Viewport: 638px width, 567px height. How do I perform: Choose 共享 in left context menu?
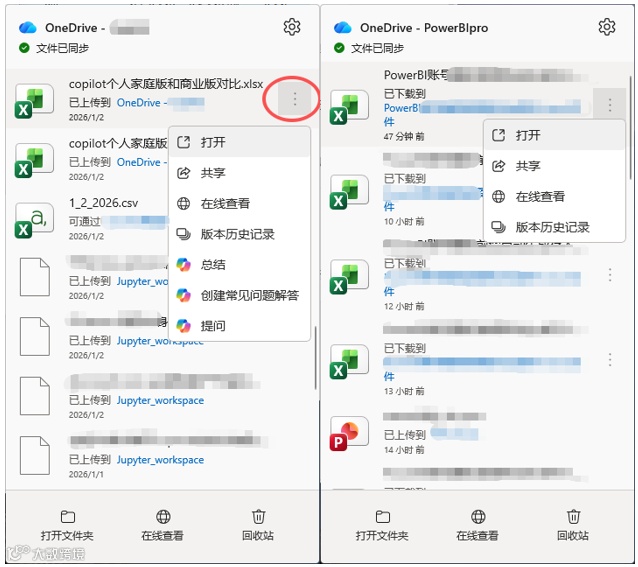(240, 173)
